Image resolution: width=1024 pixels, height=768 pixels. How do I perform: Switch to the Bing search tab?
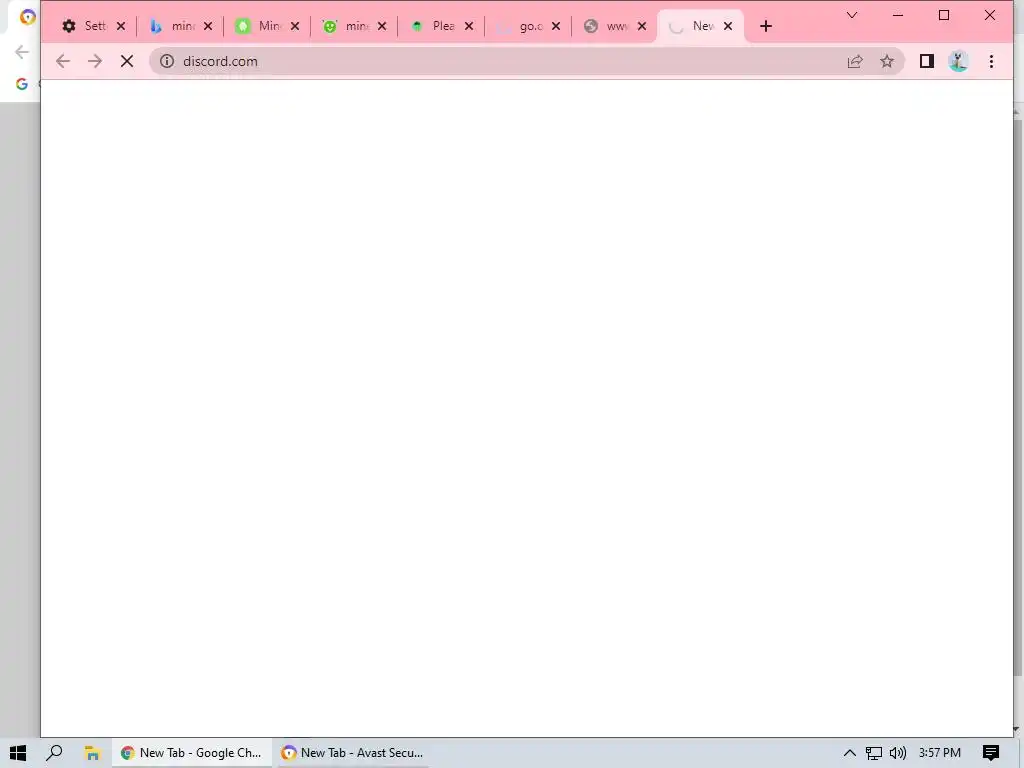click(x=172, y=26)
